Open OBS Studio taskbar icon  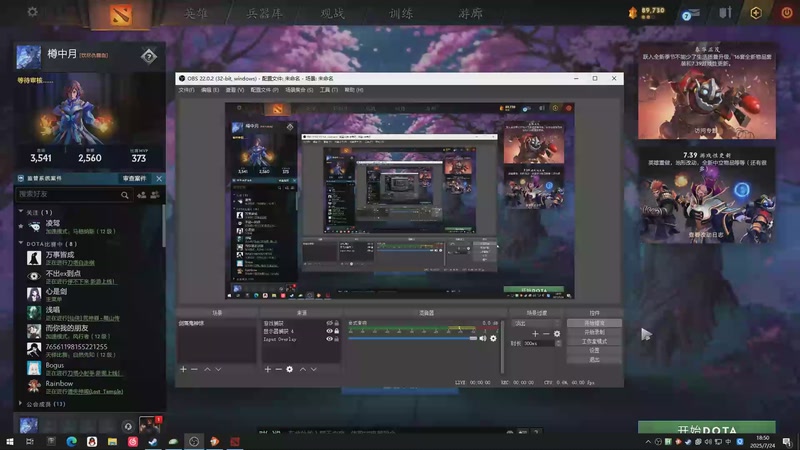point(194,441)
